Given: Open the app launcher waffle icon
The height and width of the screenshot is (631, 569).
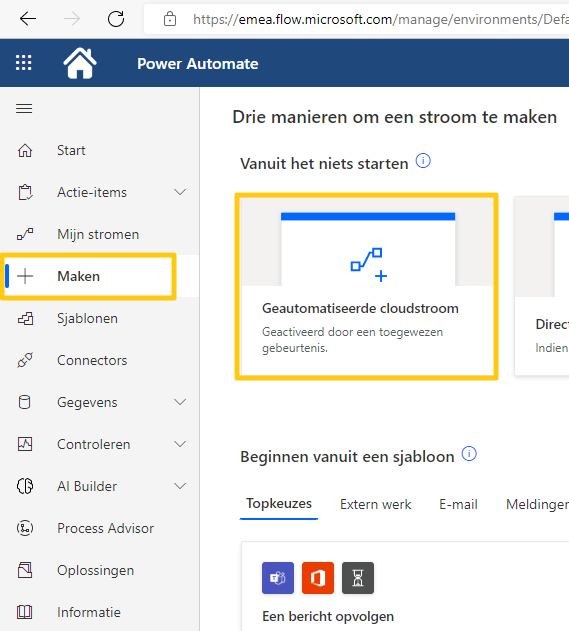Looking at the screenshot, I should pos(23,63).
